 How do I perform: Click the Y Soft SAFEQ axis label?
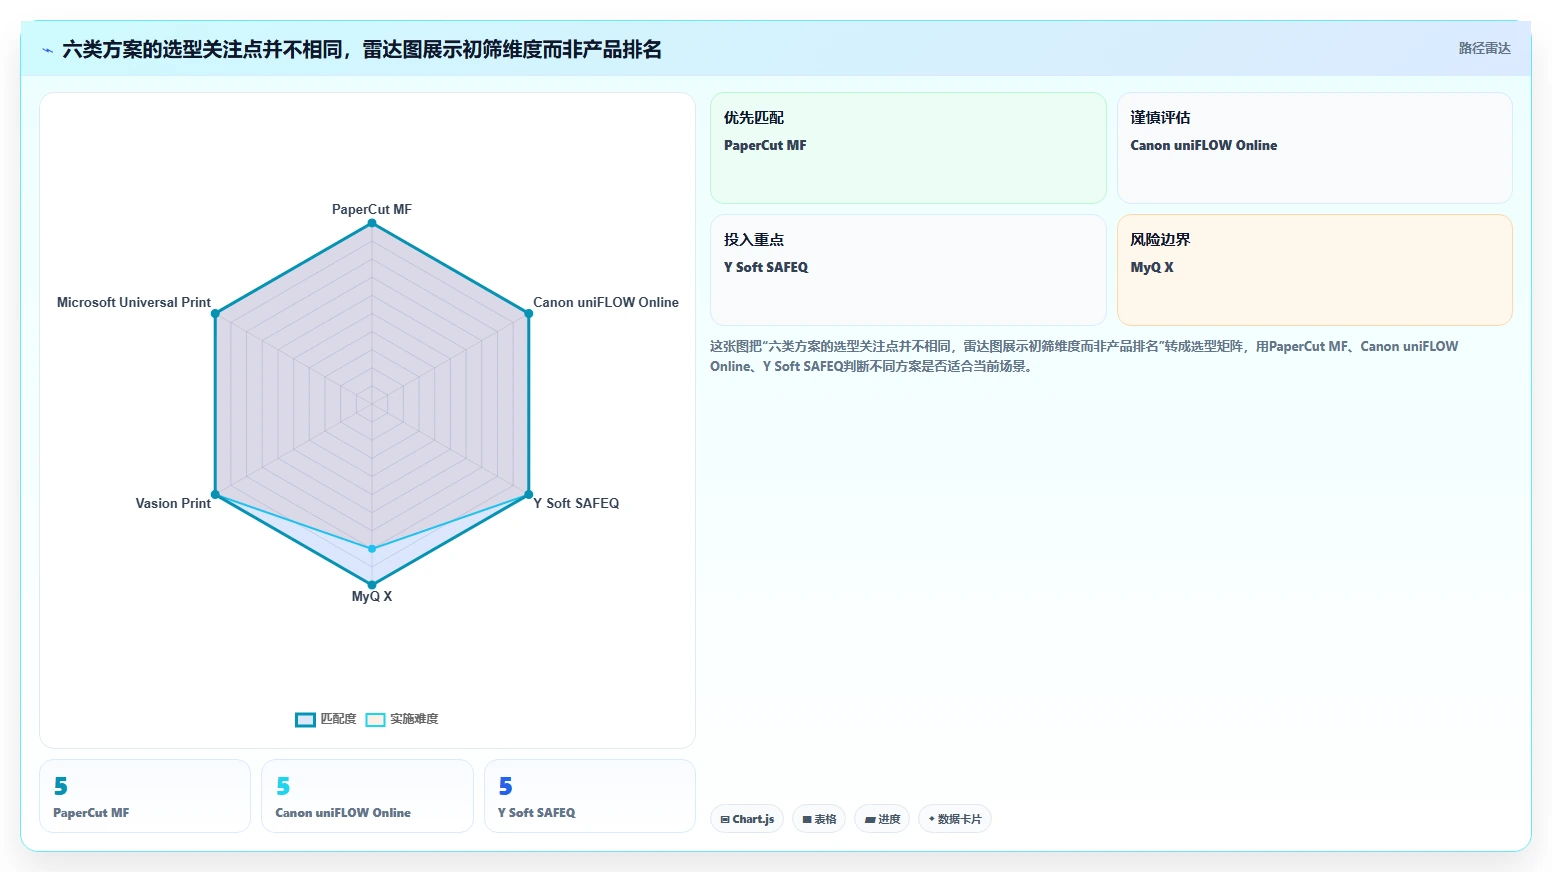pyautogui.click(x=576, y=503)
